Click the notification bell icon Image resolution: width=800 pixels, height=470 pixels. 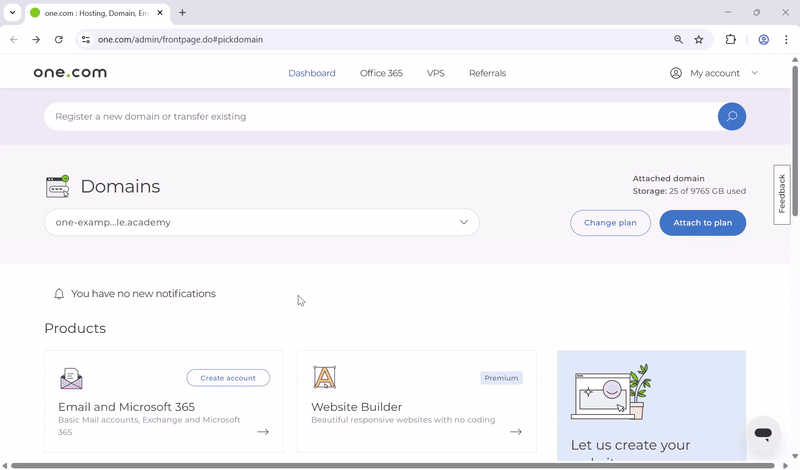pyautogui.click(x=59, y=294)
